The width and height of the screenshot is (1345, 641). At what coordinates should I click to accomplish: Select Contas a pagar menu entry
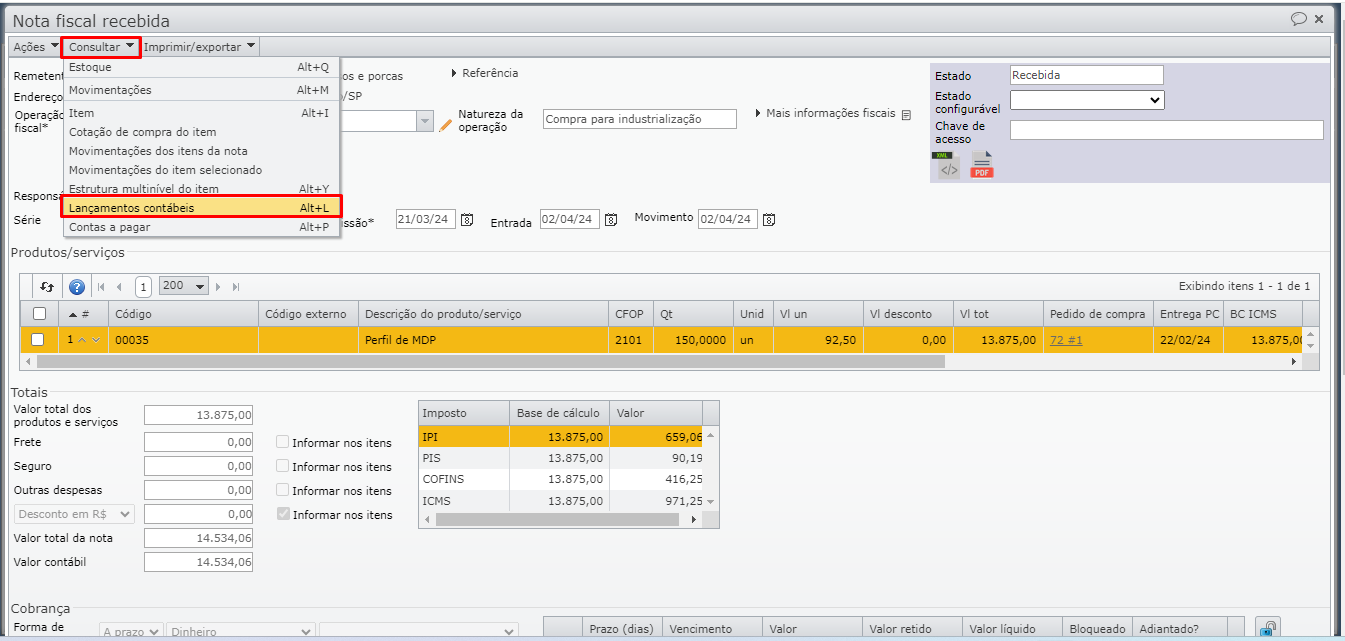click(201, 227)
